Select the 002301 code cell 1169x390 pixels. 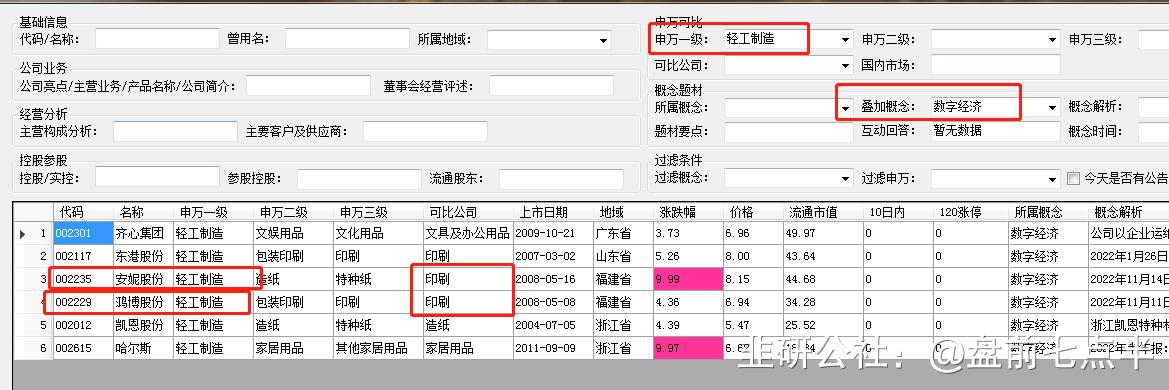pyautogui.click(x=84, y=233)
